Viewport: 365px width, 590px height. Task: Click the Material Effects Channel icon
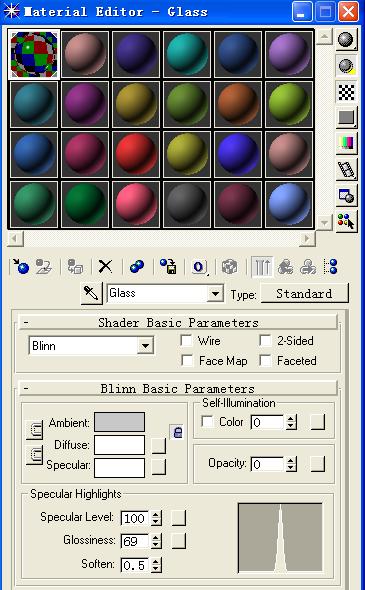pos(199,267)
